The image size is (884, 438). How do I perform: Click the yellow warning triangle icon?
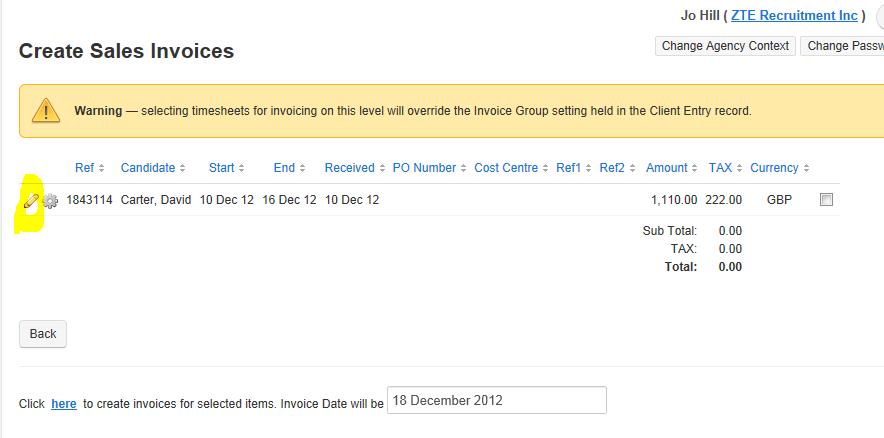click(46, 110)
